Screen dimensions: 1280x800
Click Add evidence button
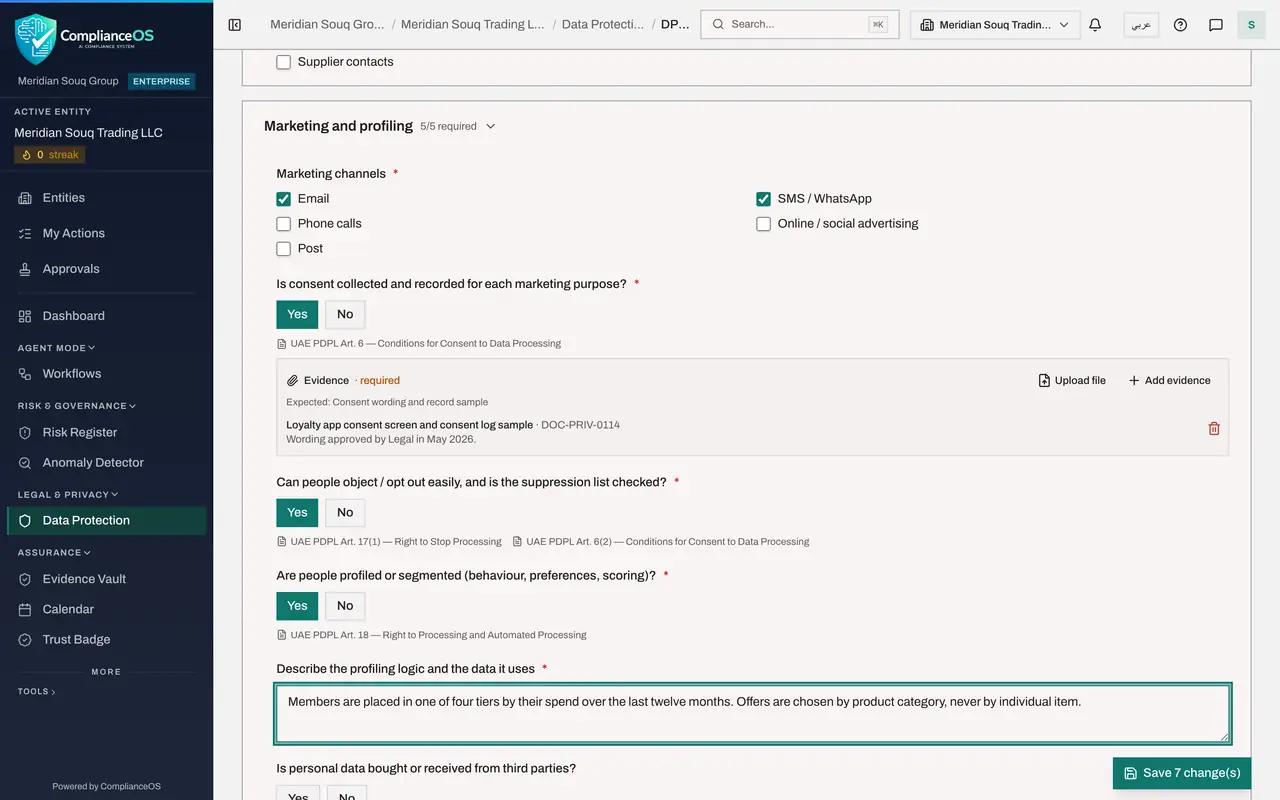pyautogui.click(x=1169, y=381)
